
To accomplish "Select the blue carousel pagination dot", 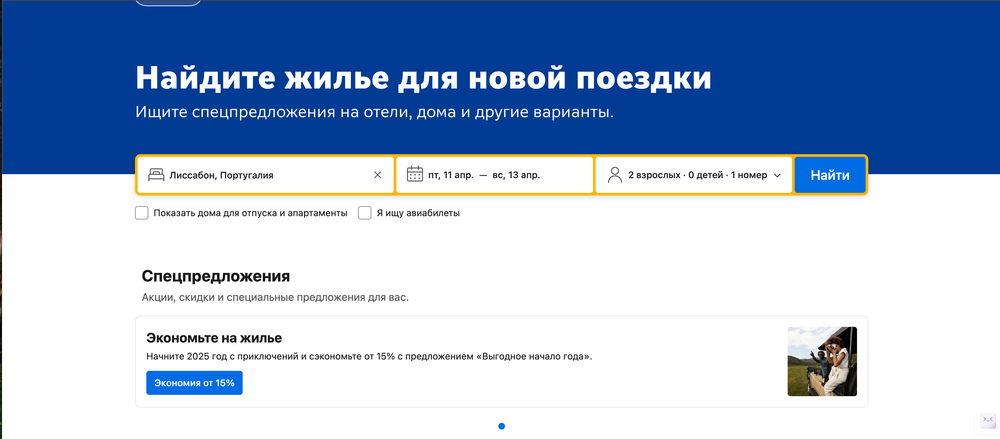I will [x=501, y=426].
